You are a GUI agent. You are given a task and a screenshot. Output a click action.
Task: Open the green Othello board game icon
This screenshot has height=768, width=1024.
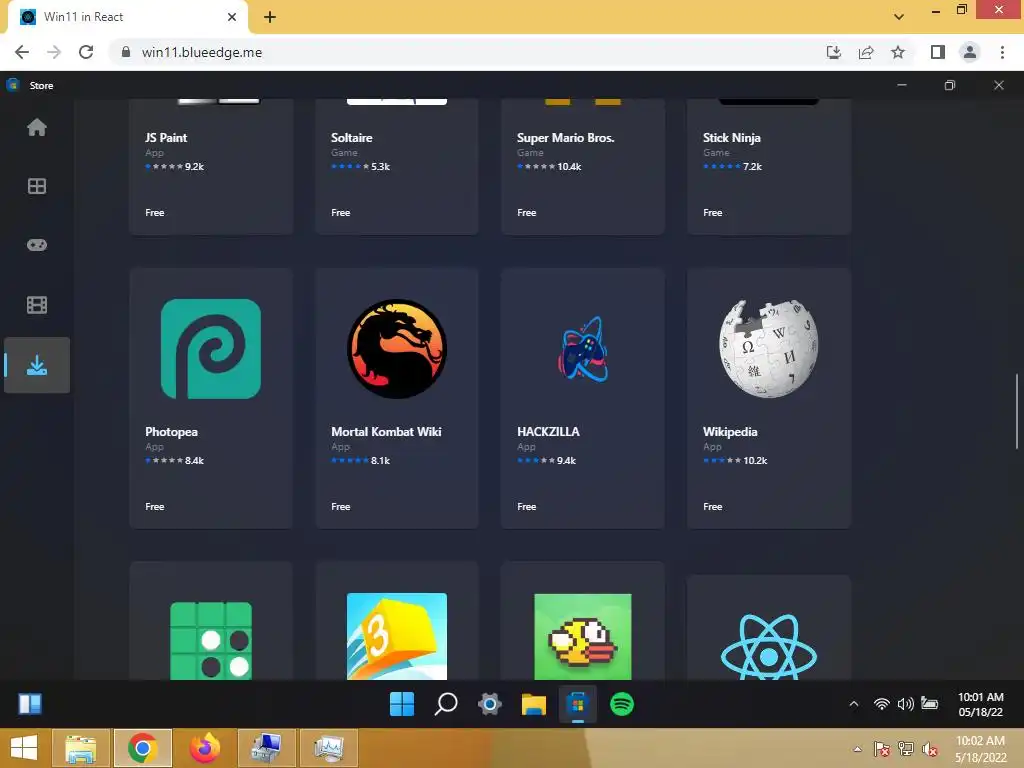(x=211, y=641)
